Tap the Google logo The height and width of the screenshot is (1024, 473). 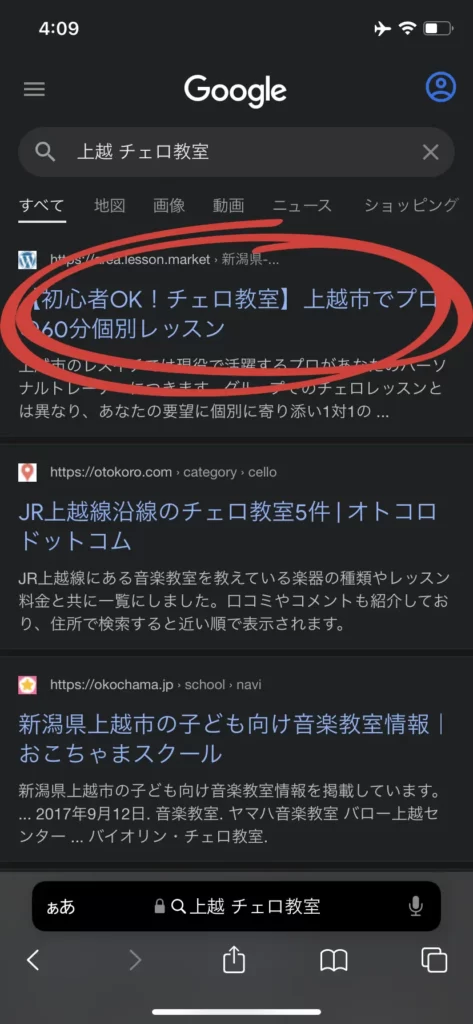pos(235,90)
